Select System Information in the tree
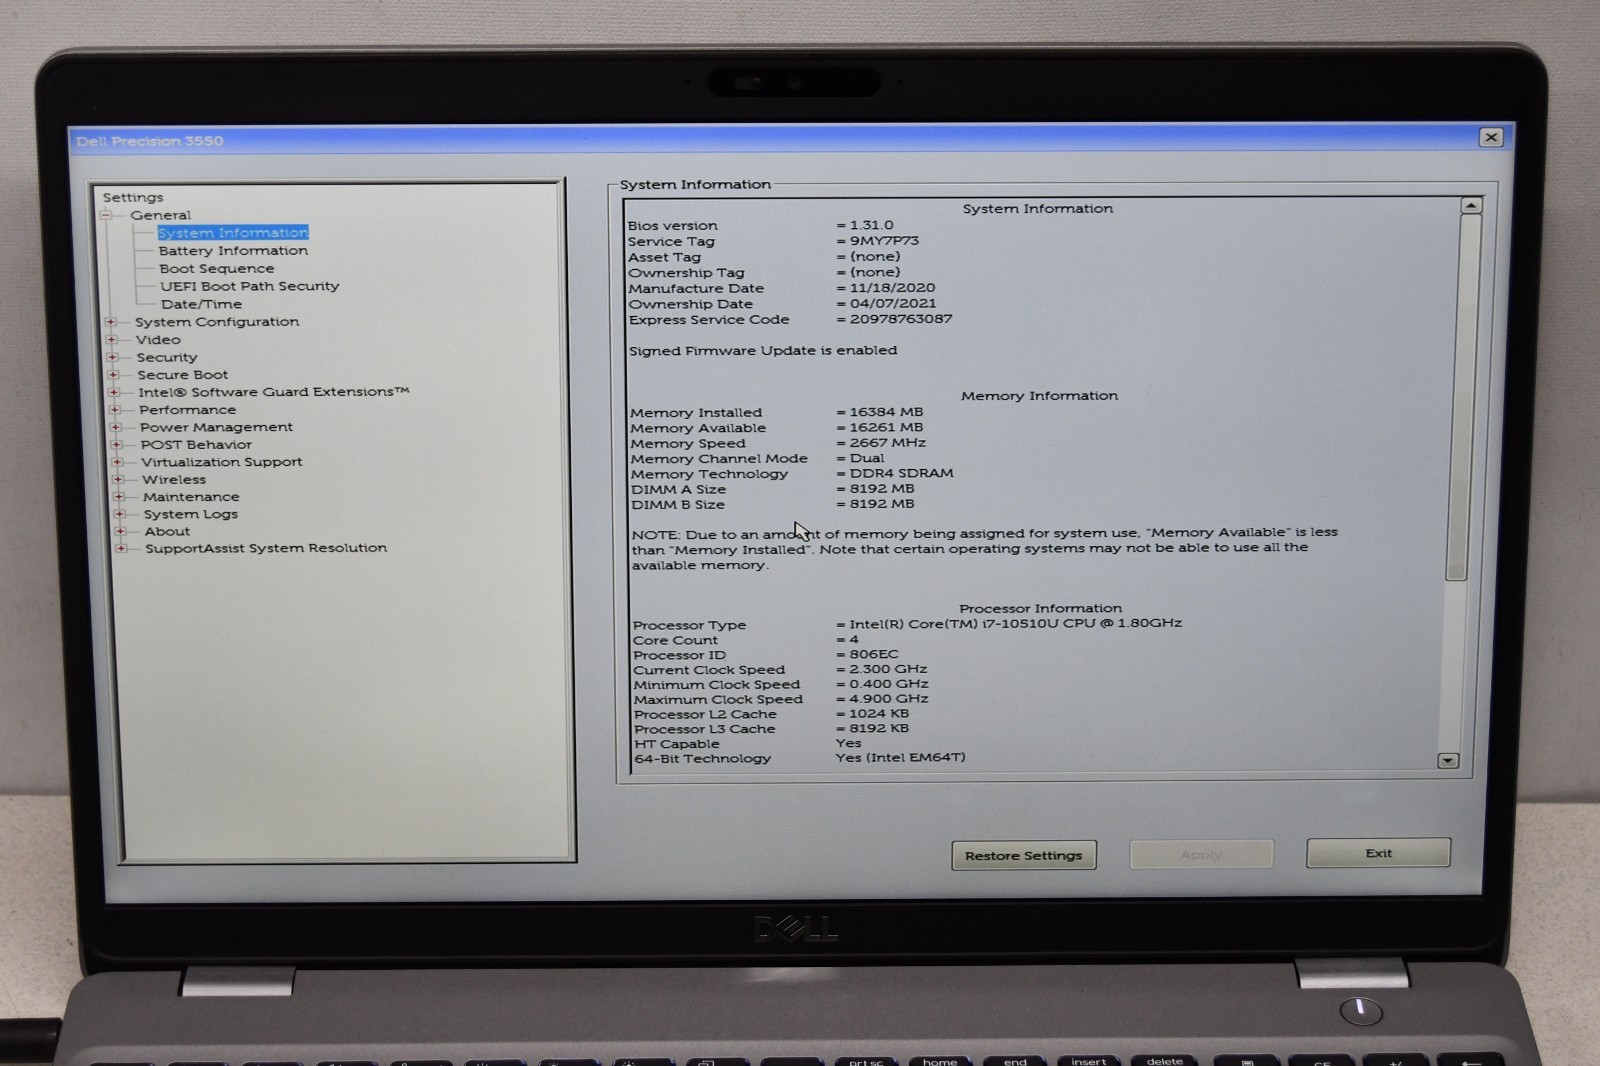1600x1066 pixels. tap(233, 233)
